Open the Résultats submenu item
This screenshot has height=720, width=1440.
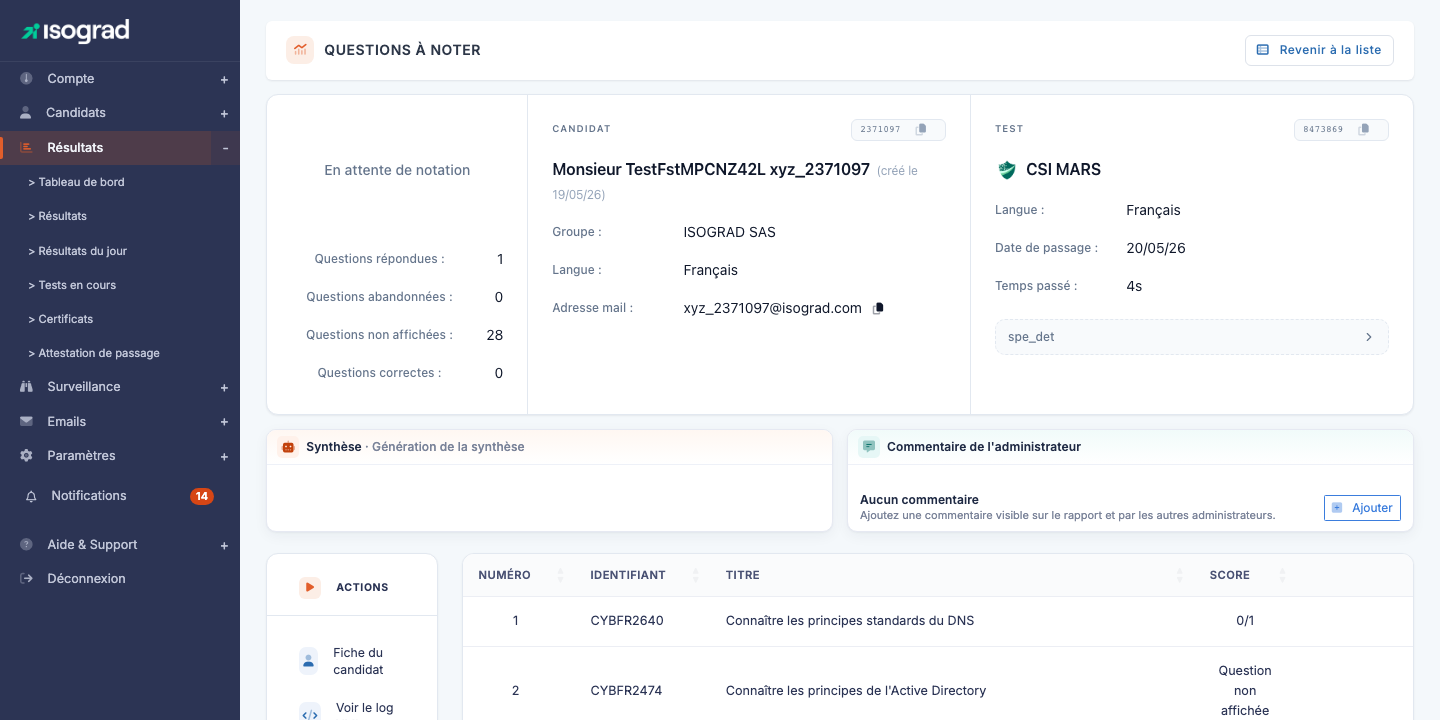pos(57,216)
